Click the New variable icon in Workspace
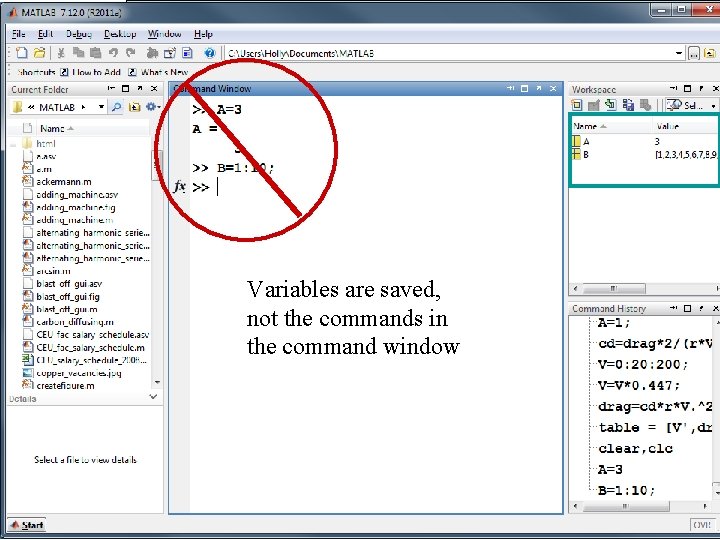Image resolution: width=720 pixels, height=540 pixels. (576, 105)
